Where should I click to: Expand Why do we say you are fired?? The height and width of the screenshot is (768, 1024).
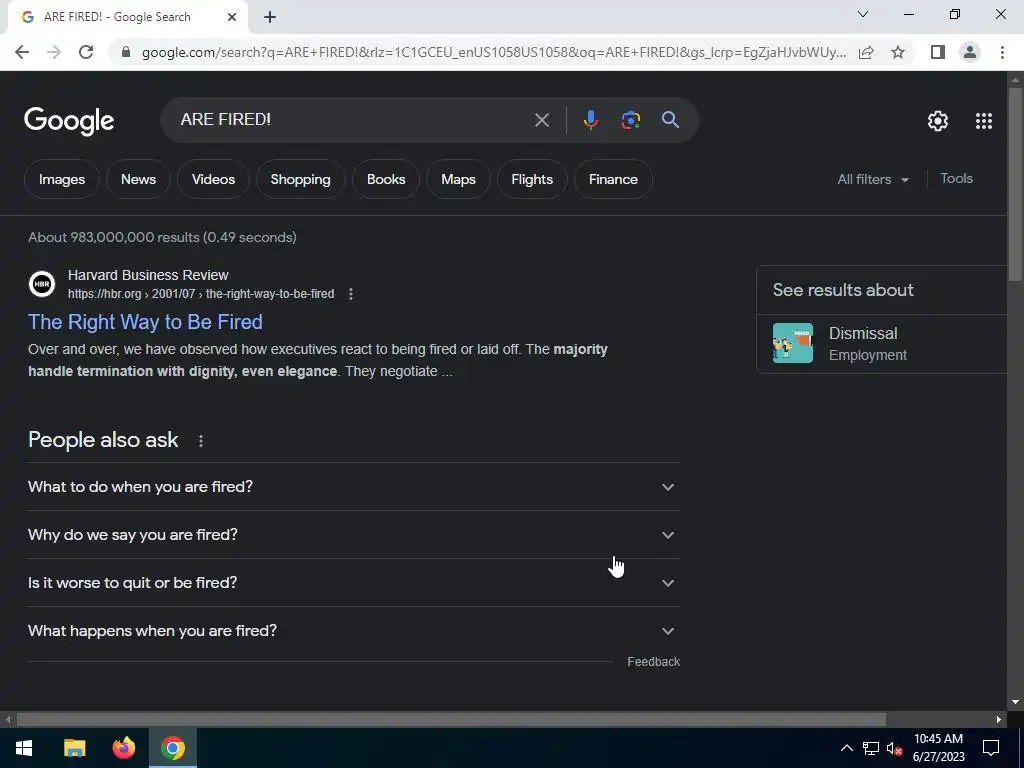[x=353, y=535]
